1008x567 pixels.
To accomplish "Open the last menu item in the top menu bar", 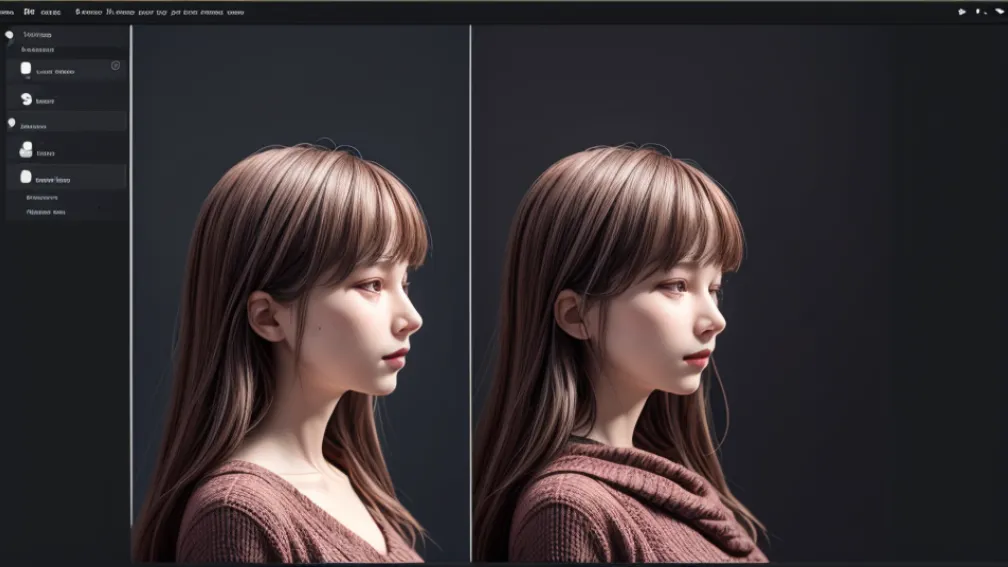I will coord(235,12).
